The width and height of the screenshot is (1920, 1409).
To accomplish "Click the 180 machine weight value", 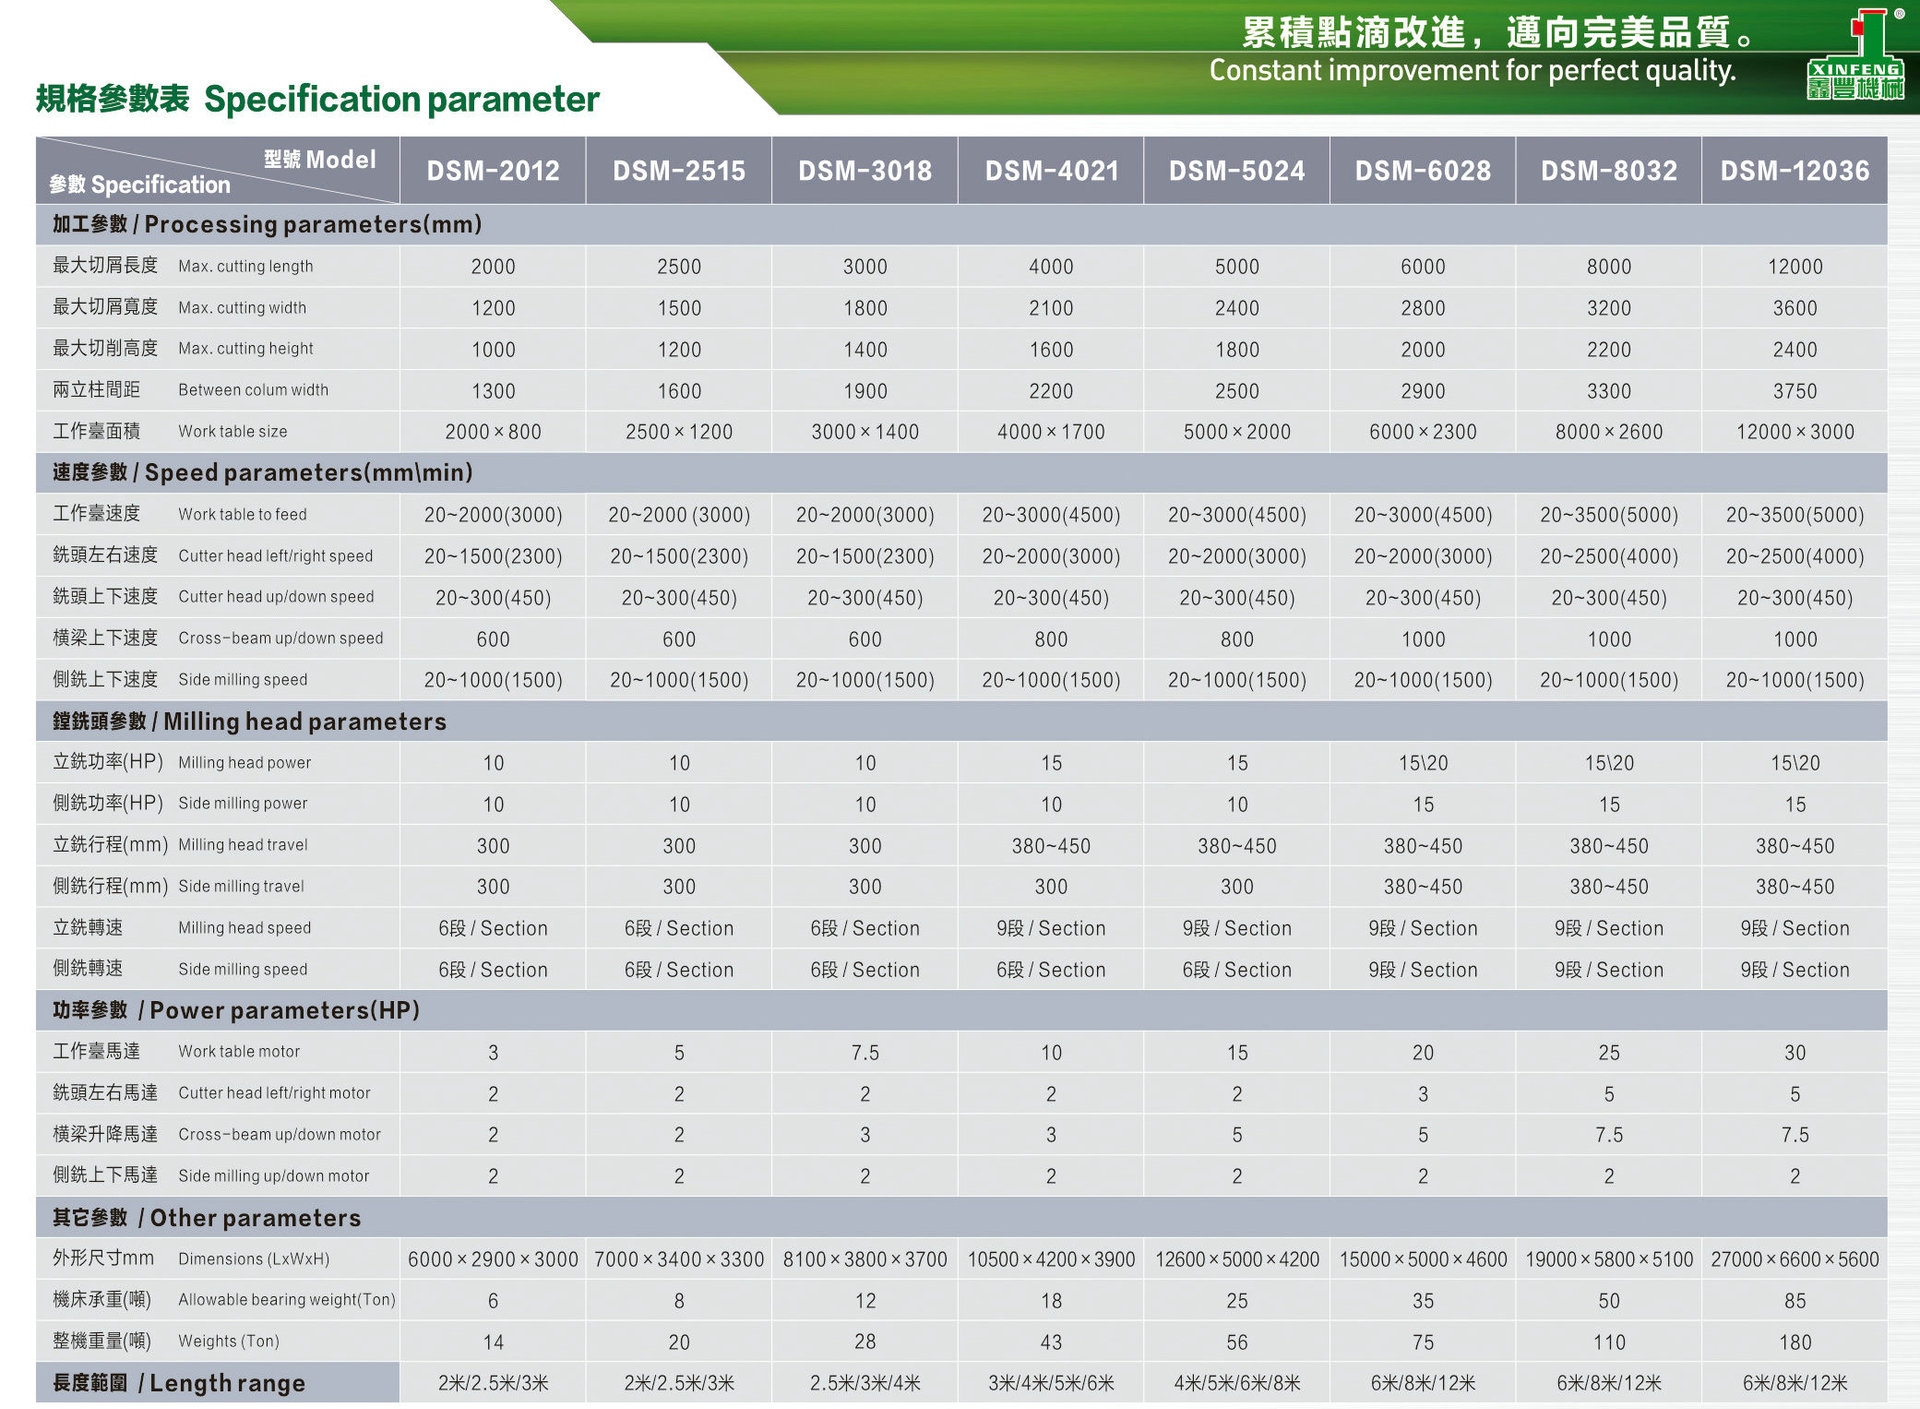I will point(1795,1343).
